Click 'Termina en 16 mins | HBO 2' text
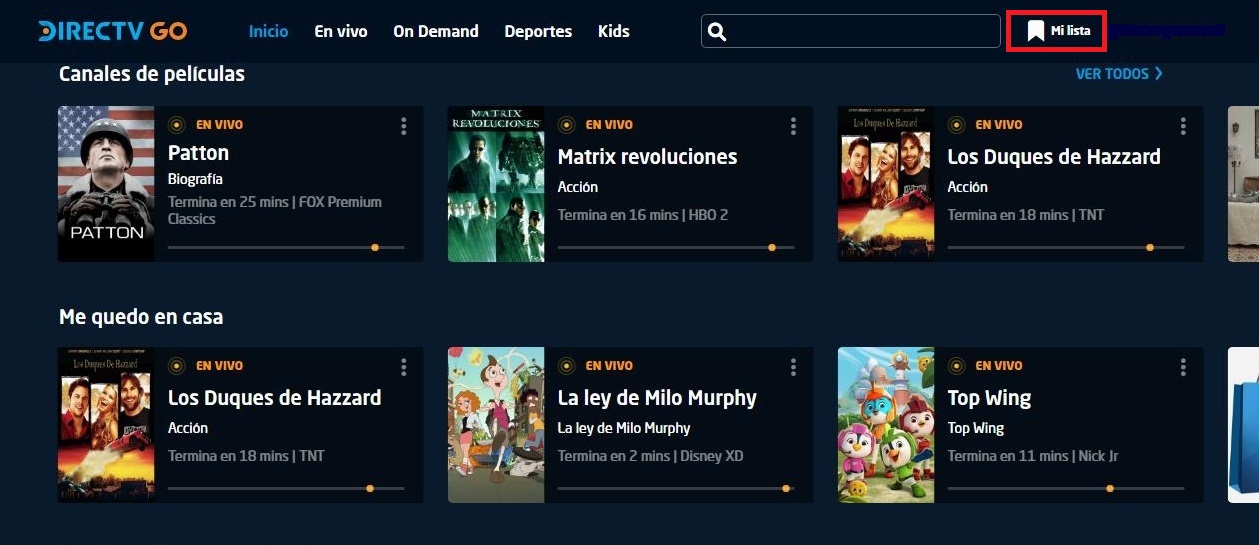Screen dimensions: 1259x545 pyautogui.click(x=643, y=215)
